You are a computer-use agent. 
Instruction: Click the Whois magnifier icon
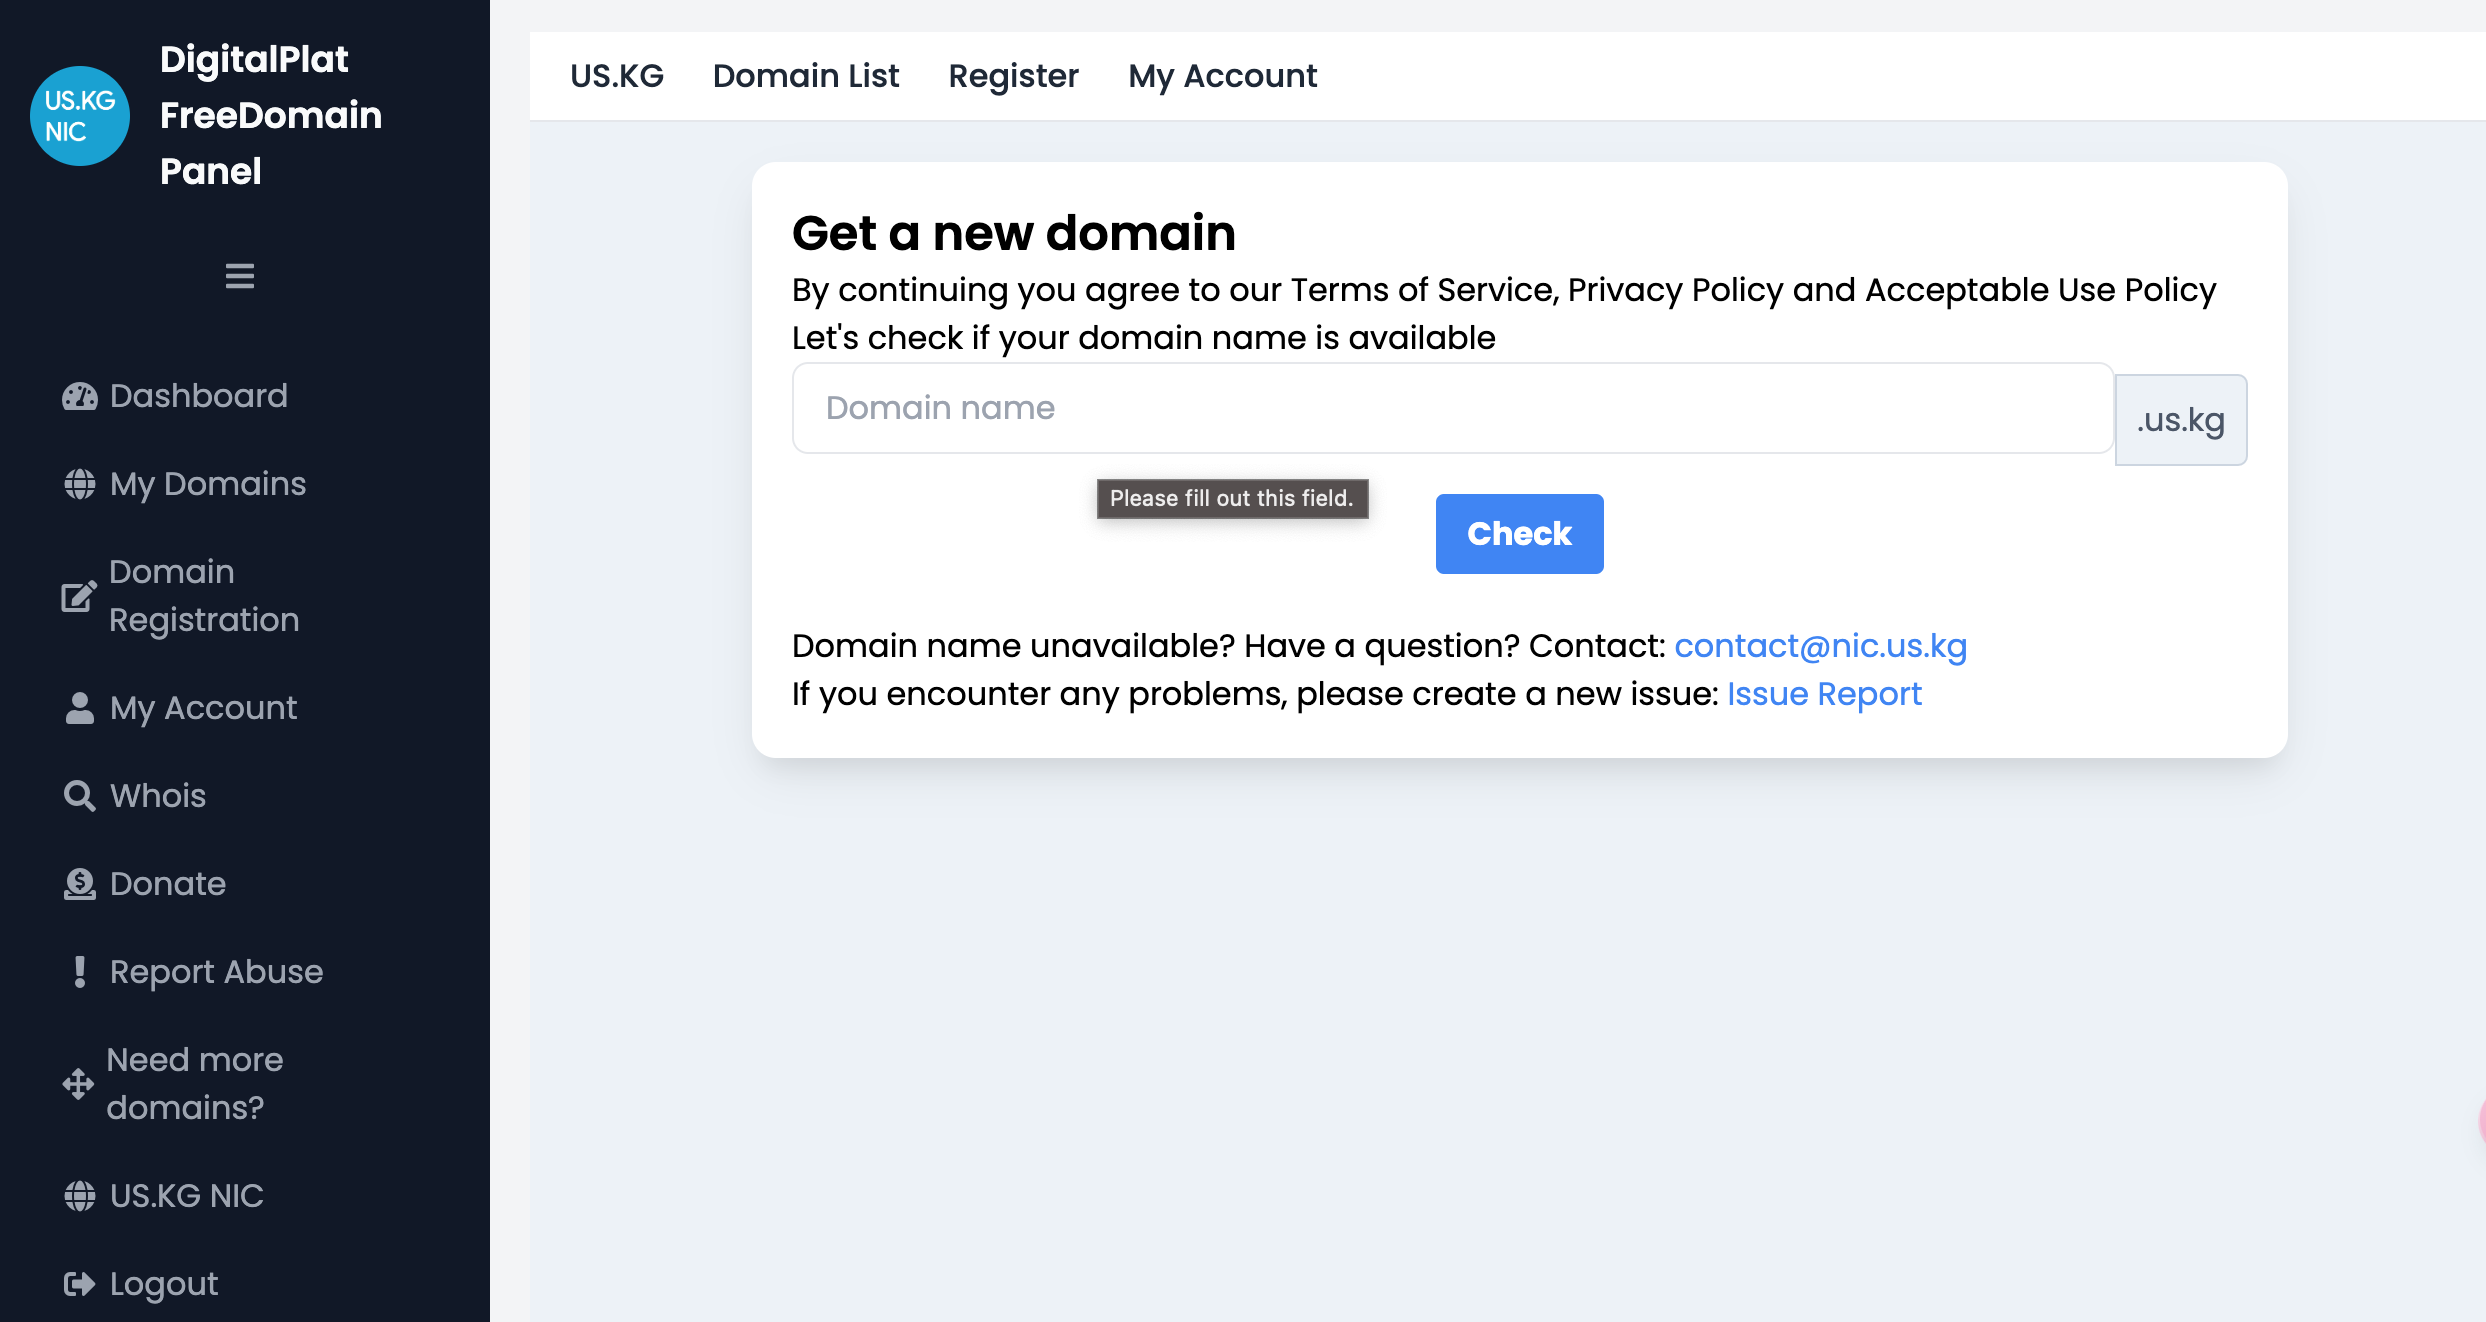(80, 796)
